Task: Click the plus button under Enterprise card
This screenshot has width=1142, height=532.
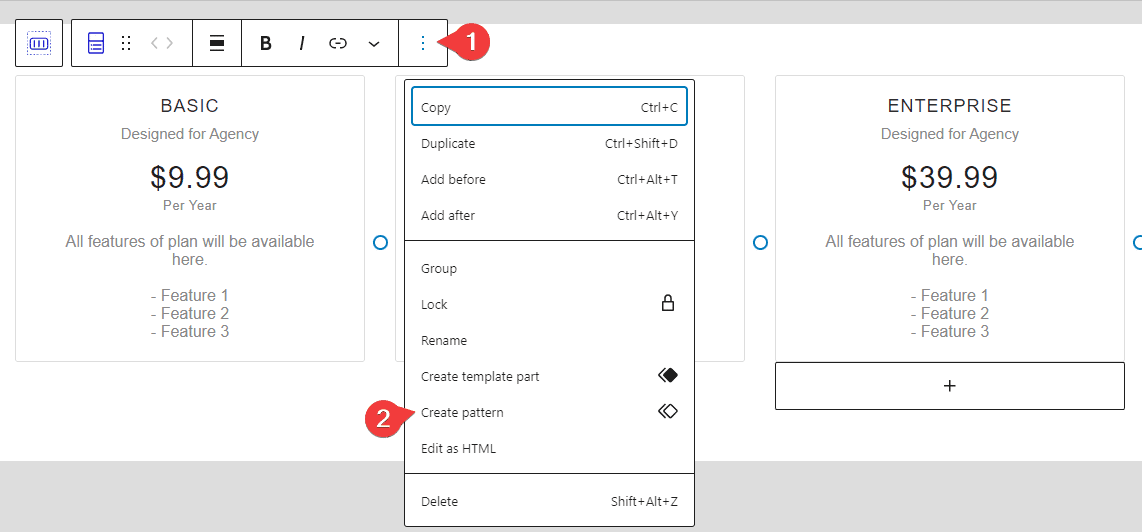Action: [x=950, y=386]
